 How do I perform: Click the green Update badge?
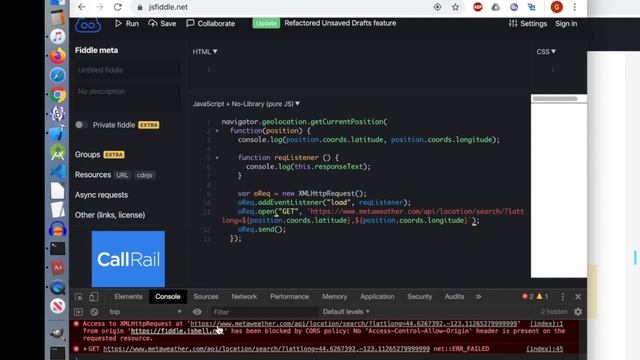click(x=266, y=23)
